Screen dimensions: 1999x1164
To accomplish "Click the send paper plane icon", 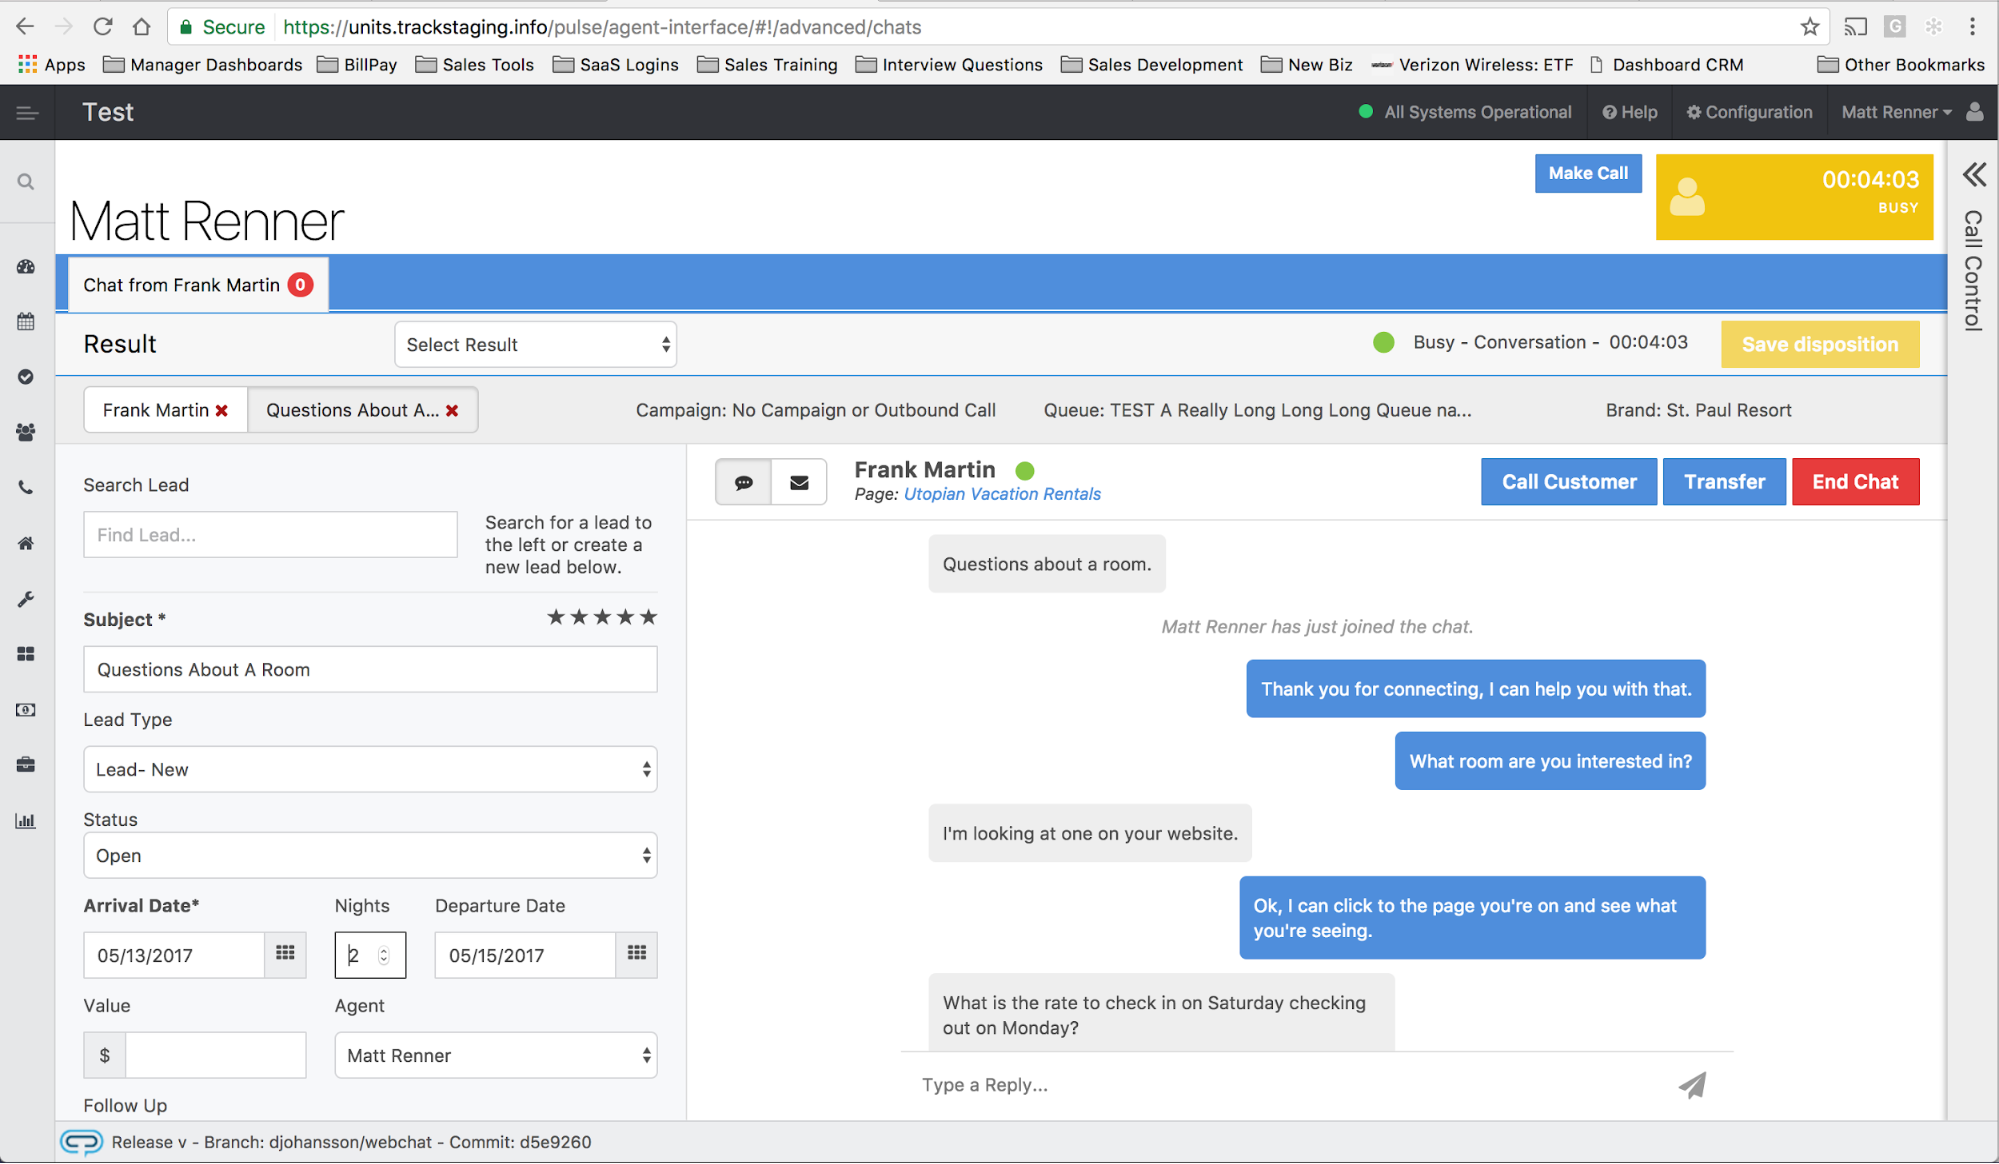I will [x=1692, y=1085].
